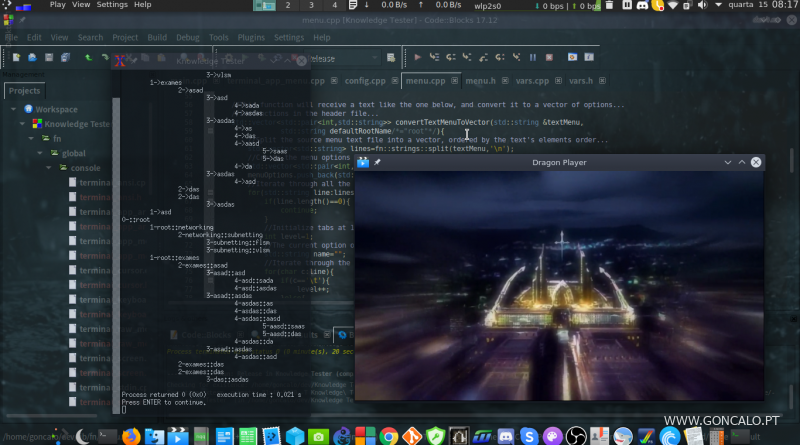
Task: Open Dragon Player menu with the down chevron
Action: [728, 162]
